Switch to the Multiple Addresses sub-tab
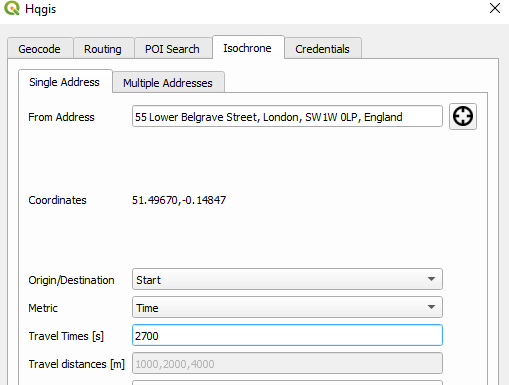Viewport: 509px width, 385px height. [168, 83]
